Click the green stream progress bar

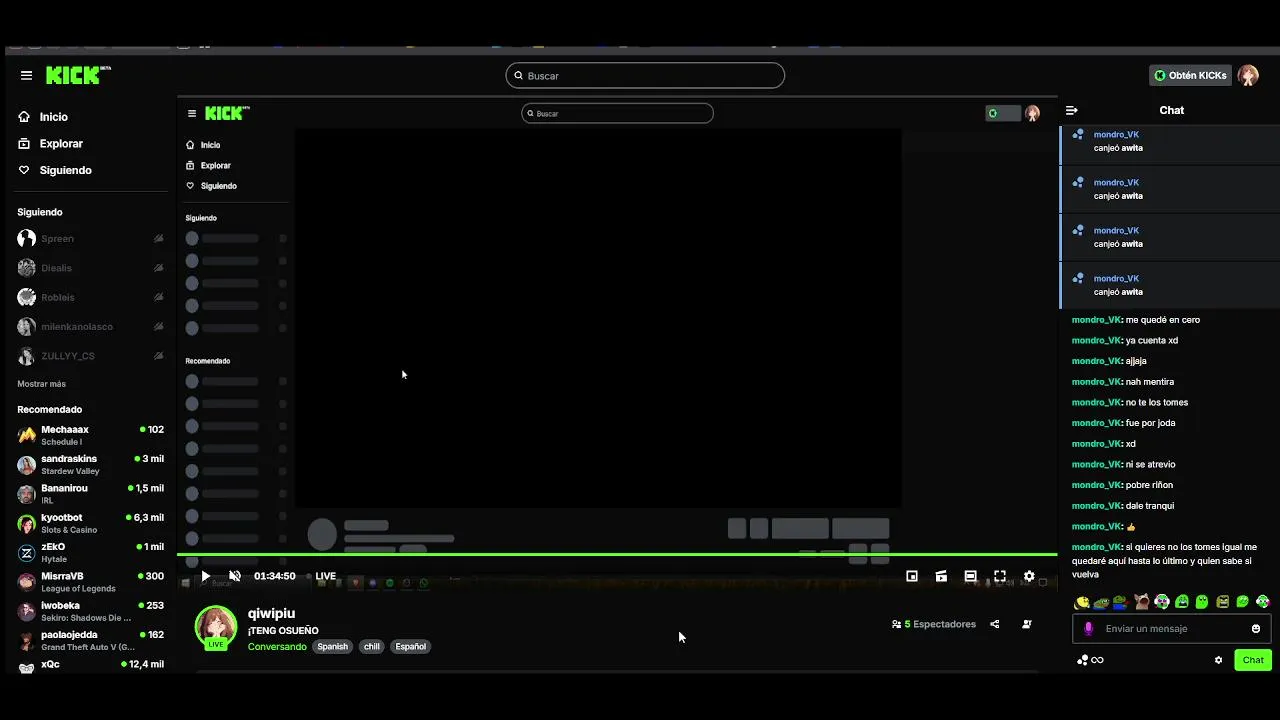[617, 554]
